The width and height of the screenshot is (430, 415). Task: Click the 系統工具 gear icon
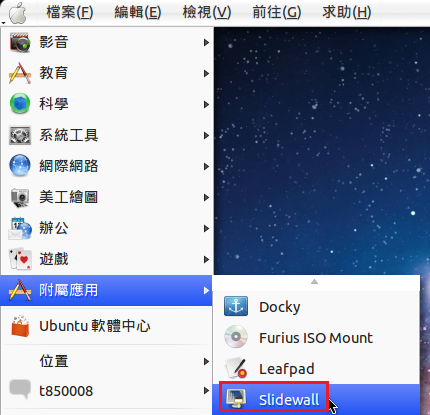[20, 135]
